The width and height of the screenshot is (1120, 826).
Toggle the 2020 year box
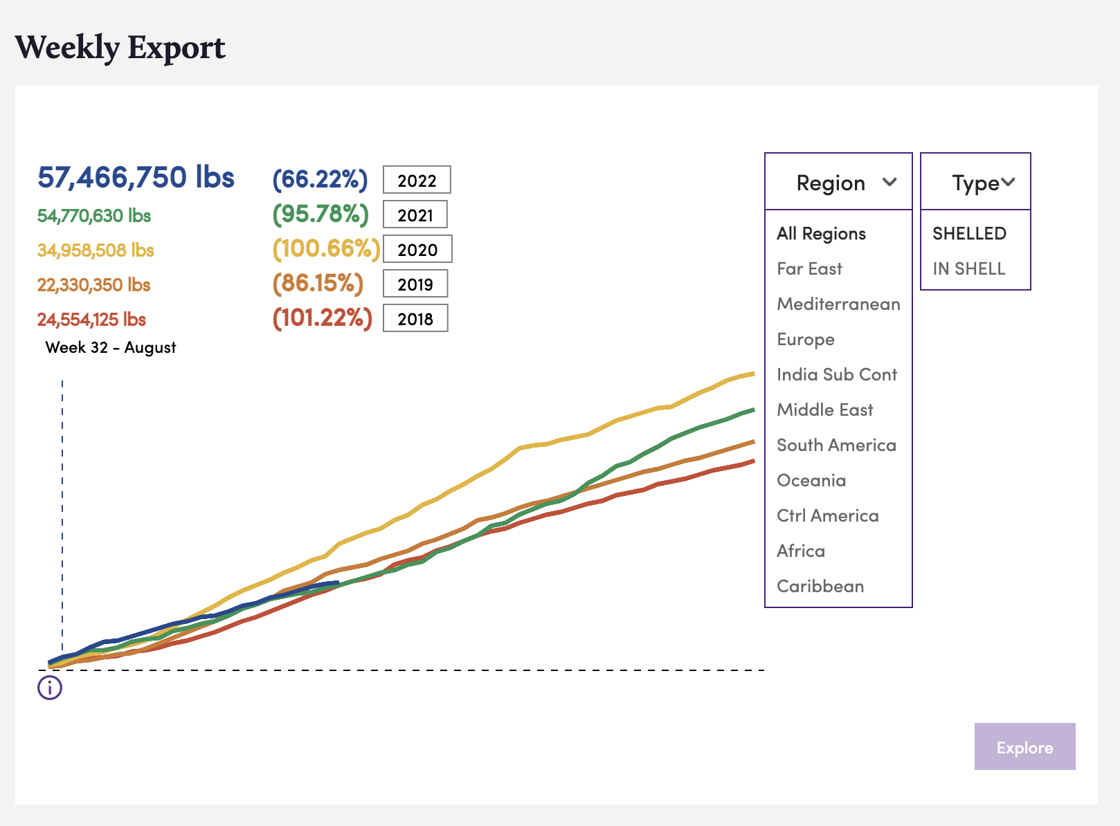tap(417, 249)
